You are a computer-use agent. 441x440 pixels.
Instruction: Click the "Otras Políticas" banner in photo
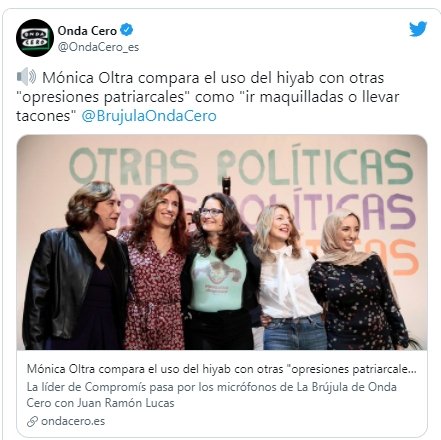point(242,167)
